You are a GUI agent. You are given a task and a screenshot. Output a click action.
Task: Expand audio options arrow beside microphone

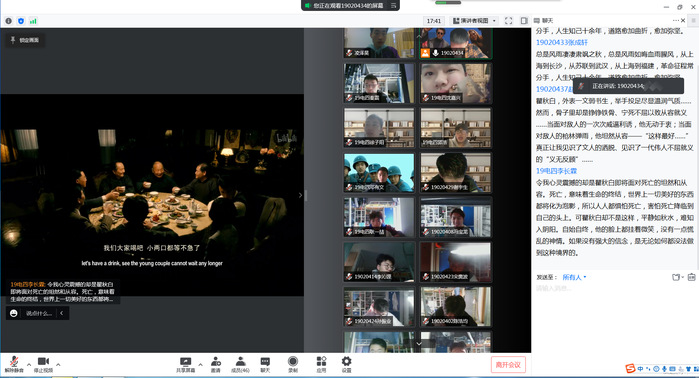click(x=29, y=364)
